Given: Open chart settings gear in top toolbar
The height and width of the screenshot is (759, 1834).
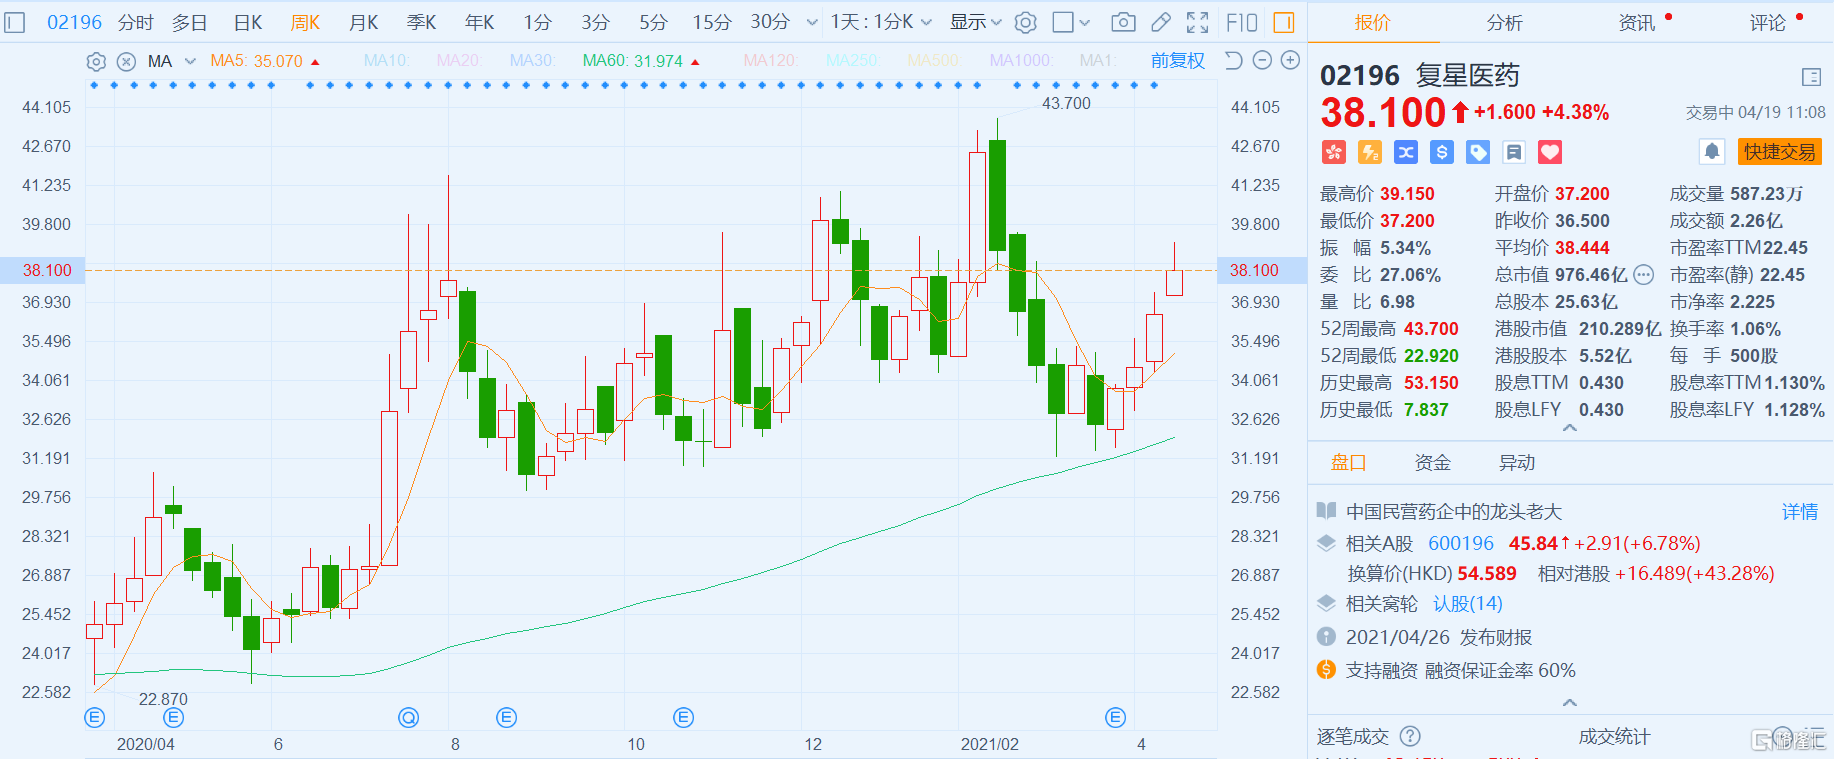Looking at the screenshot, I should [x=1026, y=22].
